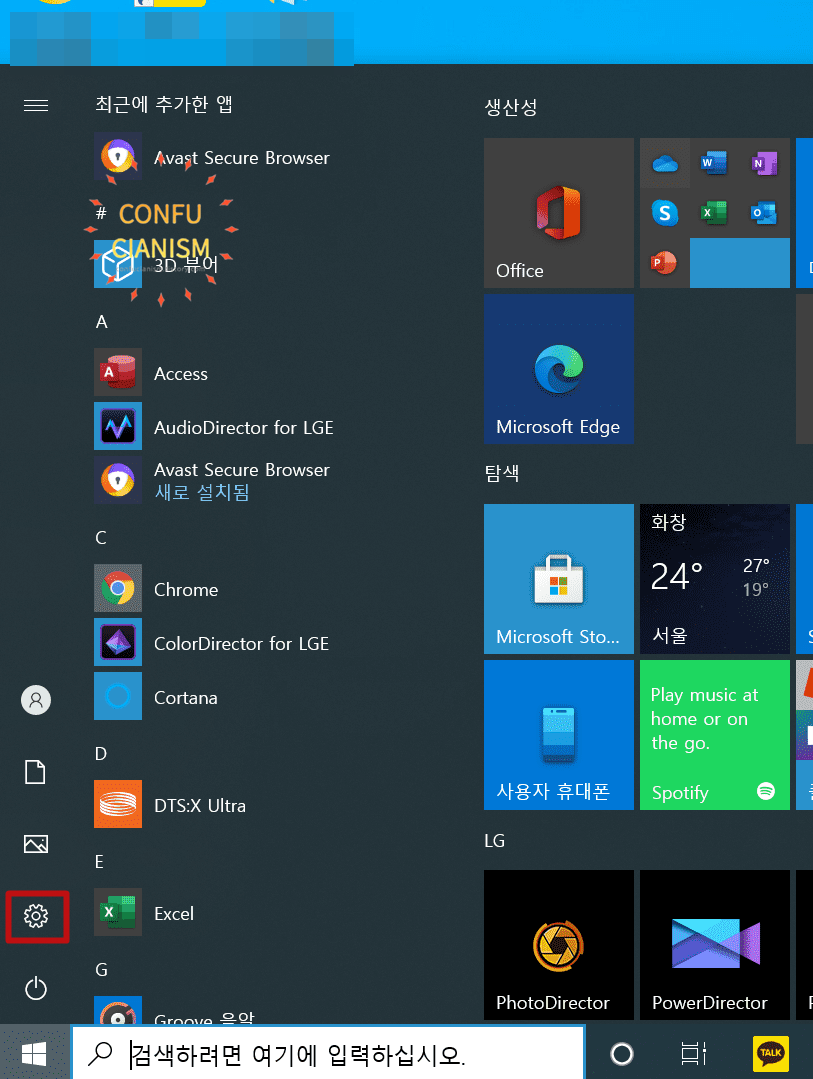The image size is (813, 1079).
Task: Open ColorDirector for LGE
Action: click(x=212, y=643)
